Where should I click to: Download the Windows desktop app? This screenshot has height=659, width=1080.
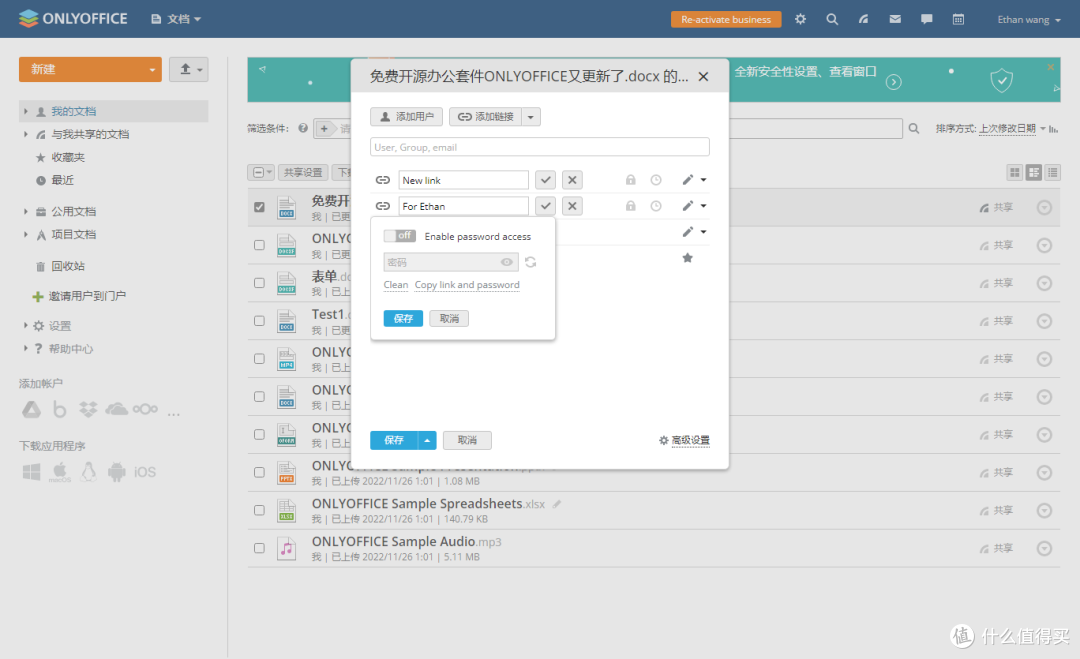pyautogui.click(x=31, y=472)
